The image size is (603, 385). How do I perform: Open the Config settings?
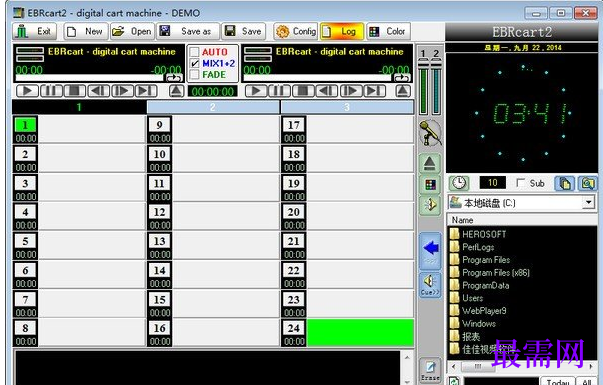(x=296, y=31)
